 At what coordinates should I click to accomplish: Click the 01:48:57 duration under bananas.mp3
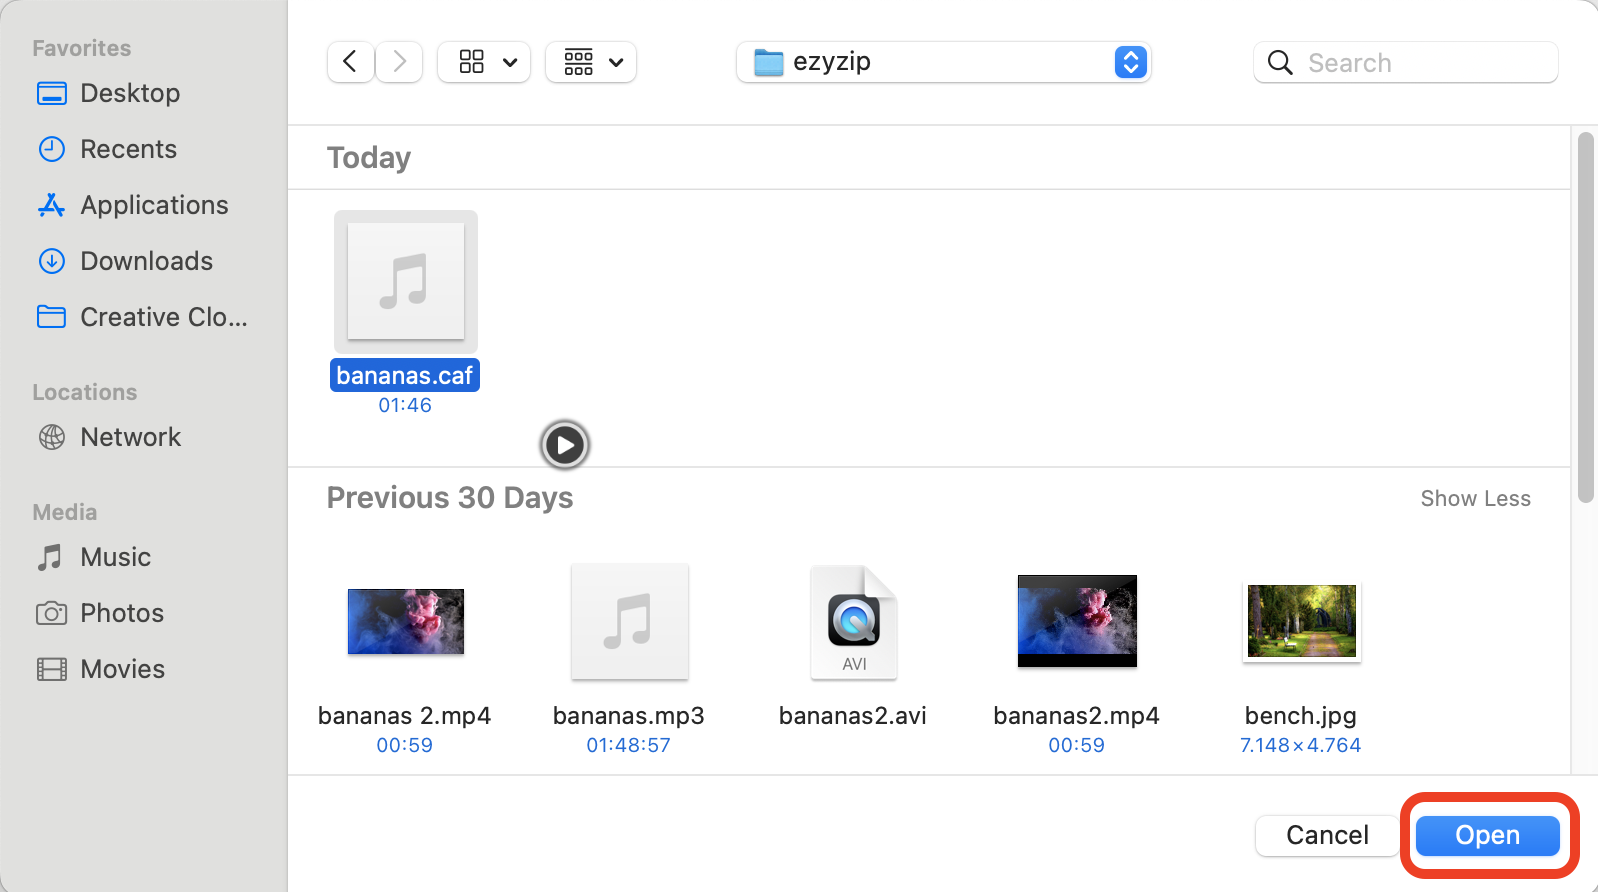(629, 745)
